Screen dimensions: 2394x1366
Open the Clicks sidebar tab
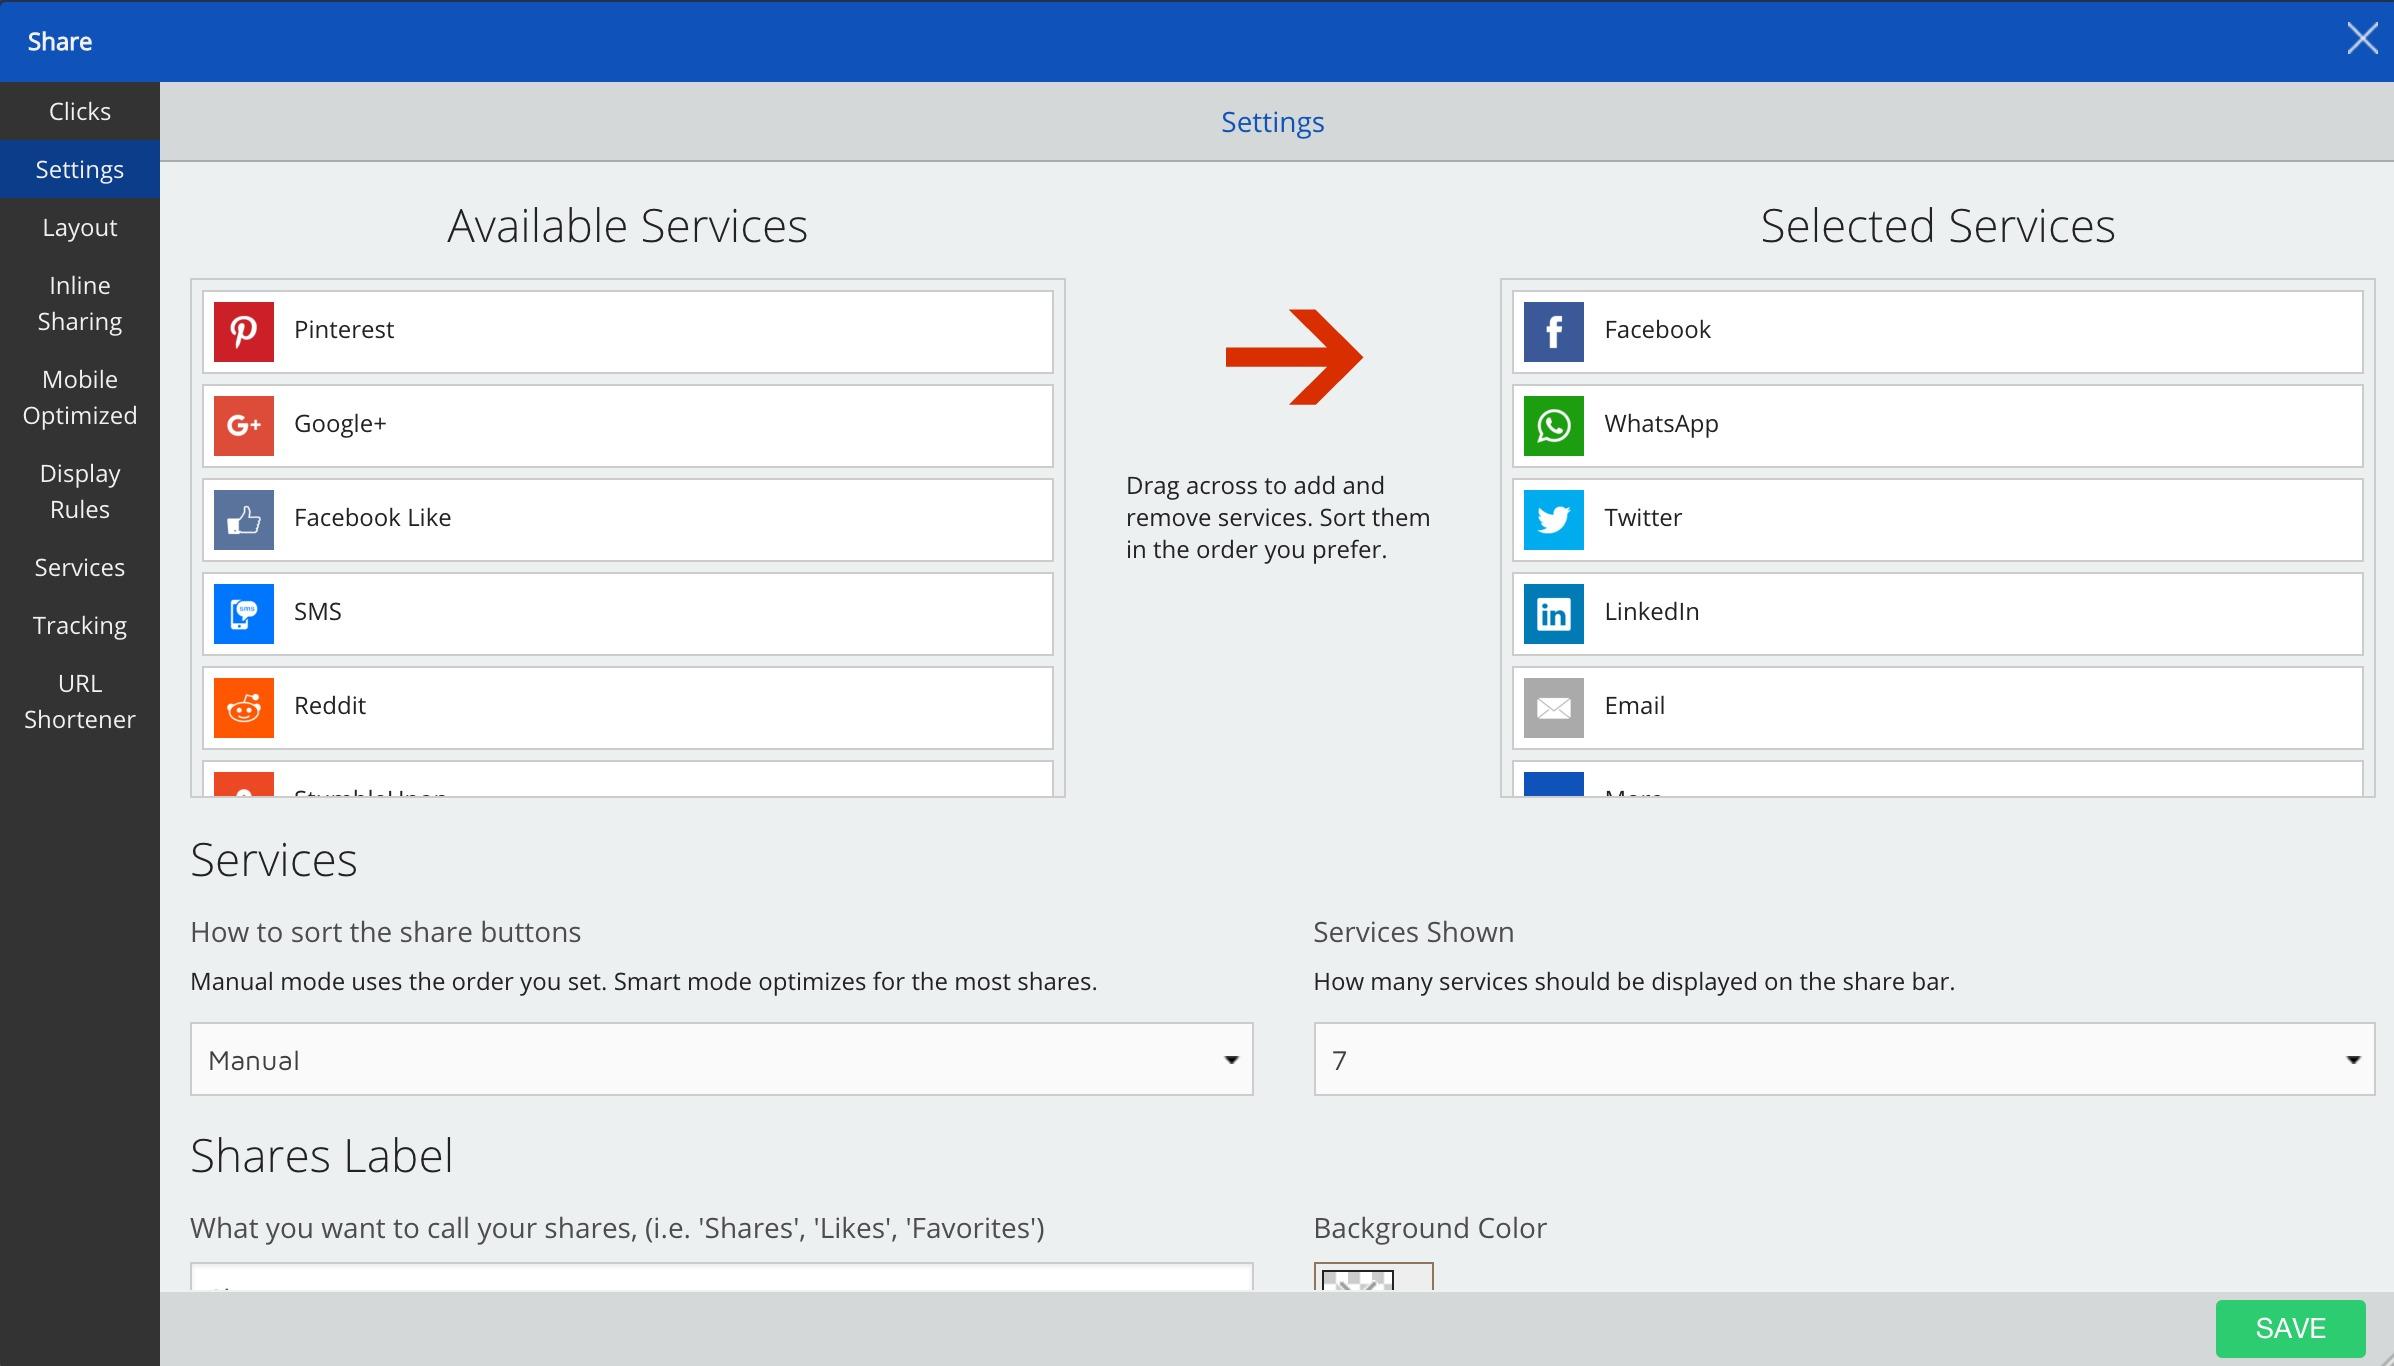coord(80,111)
